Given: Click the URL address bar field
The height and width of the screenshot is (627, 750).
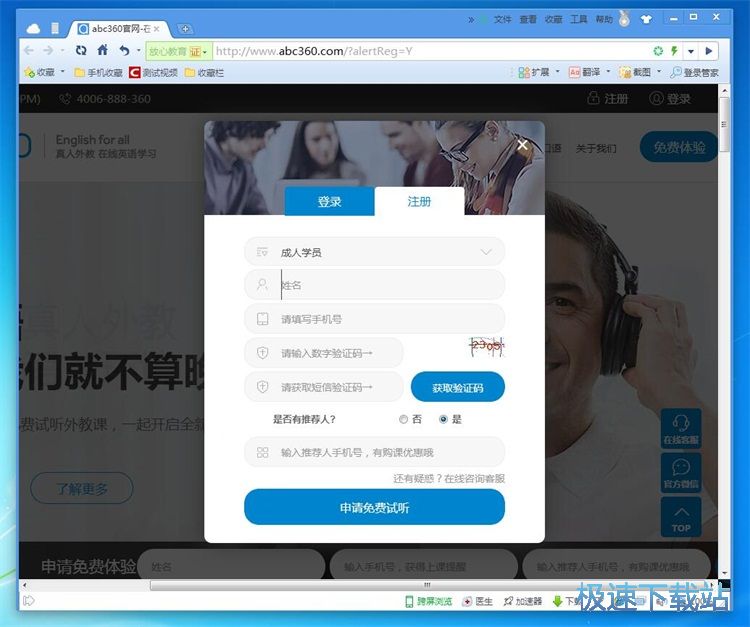Looking at the screenshot, I should tap(430, 51).
